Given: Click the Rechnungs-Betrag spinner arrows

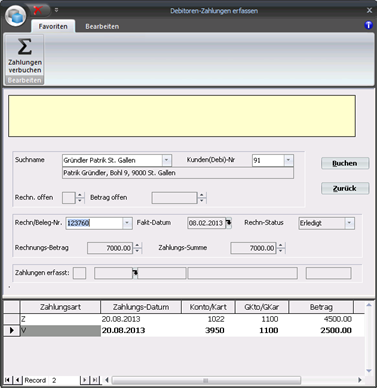Looking at the screenshot, I should (137, 248).
